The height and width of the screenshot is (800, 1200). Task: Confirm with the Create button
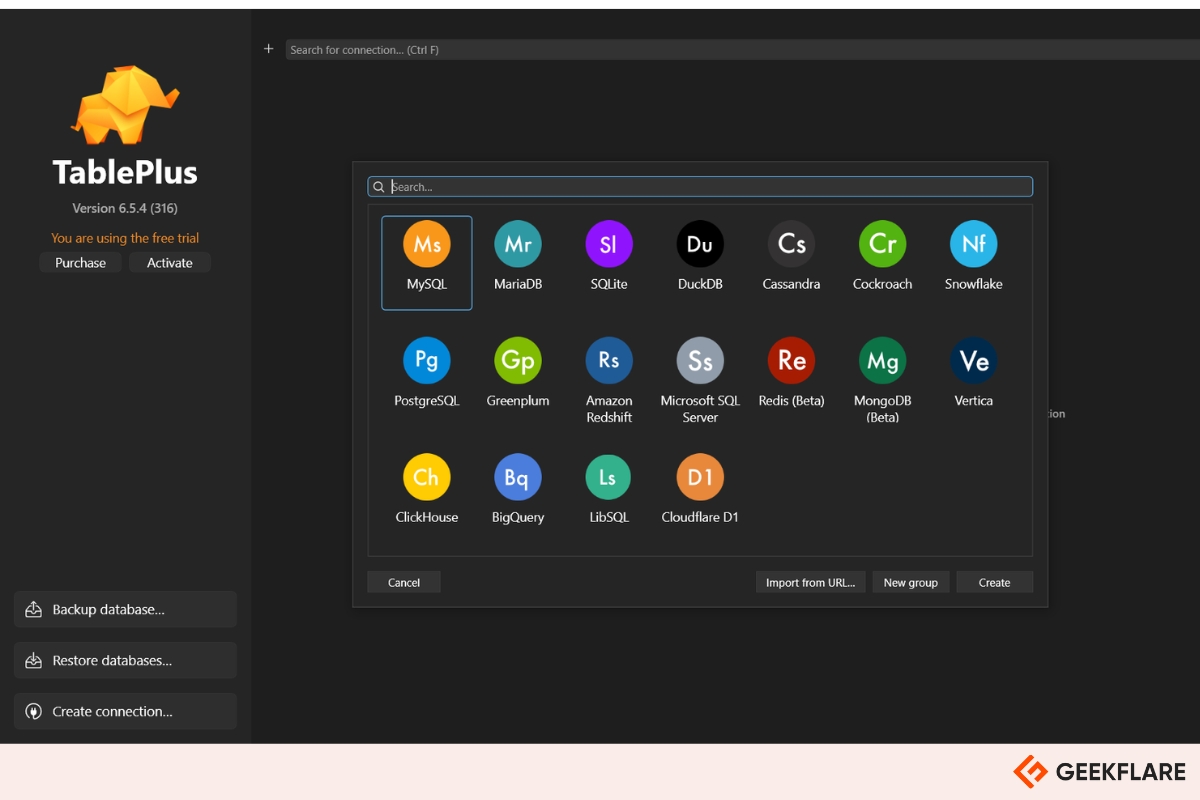995,582
